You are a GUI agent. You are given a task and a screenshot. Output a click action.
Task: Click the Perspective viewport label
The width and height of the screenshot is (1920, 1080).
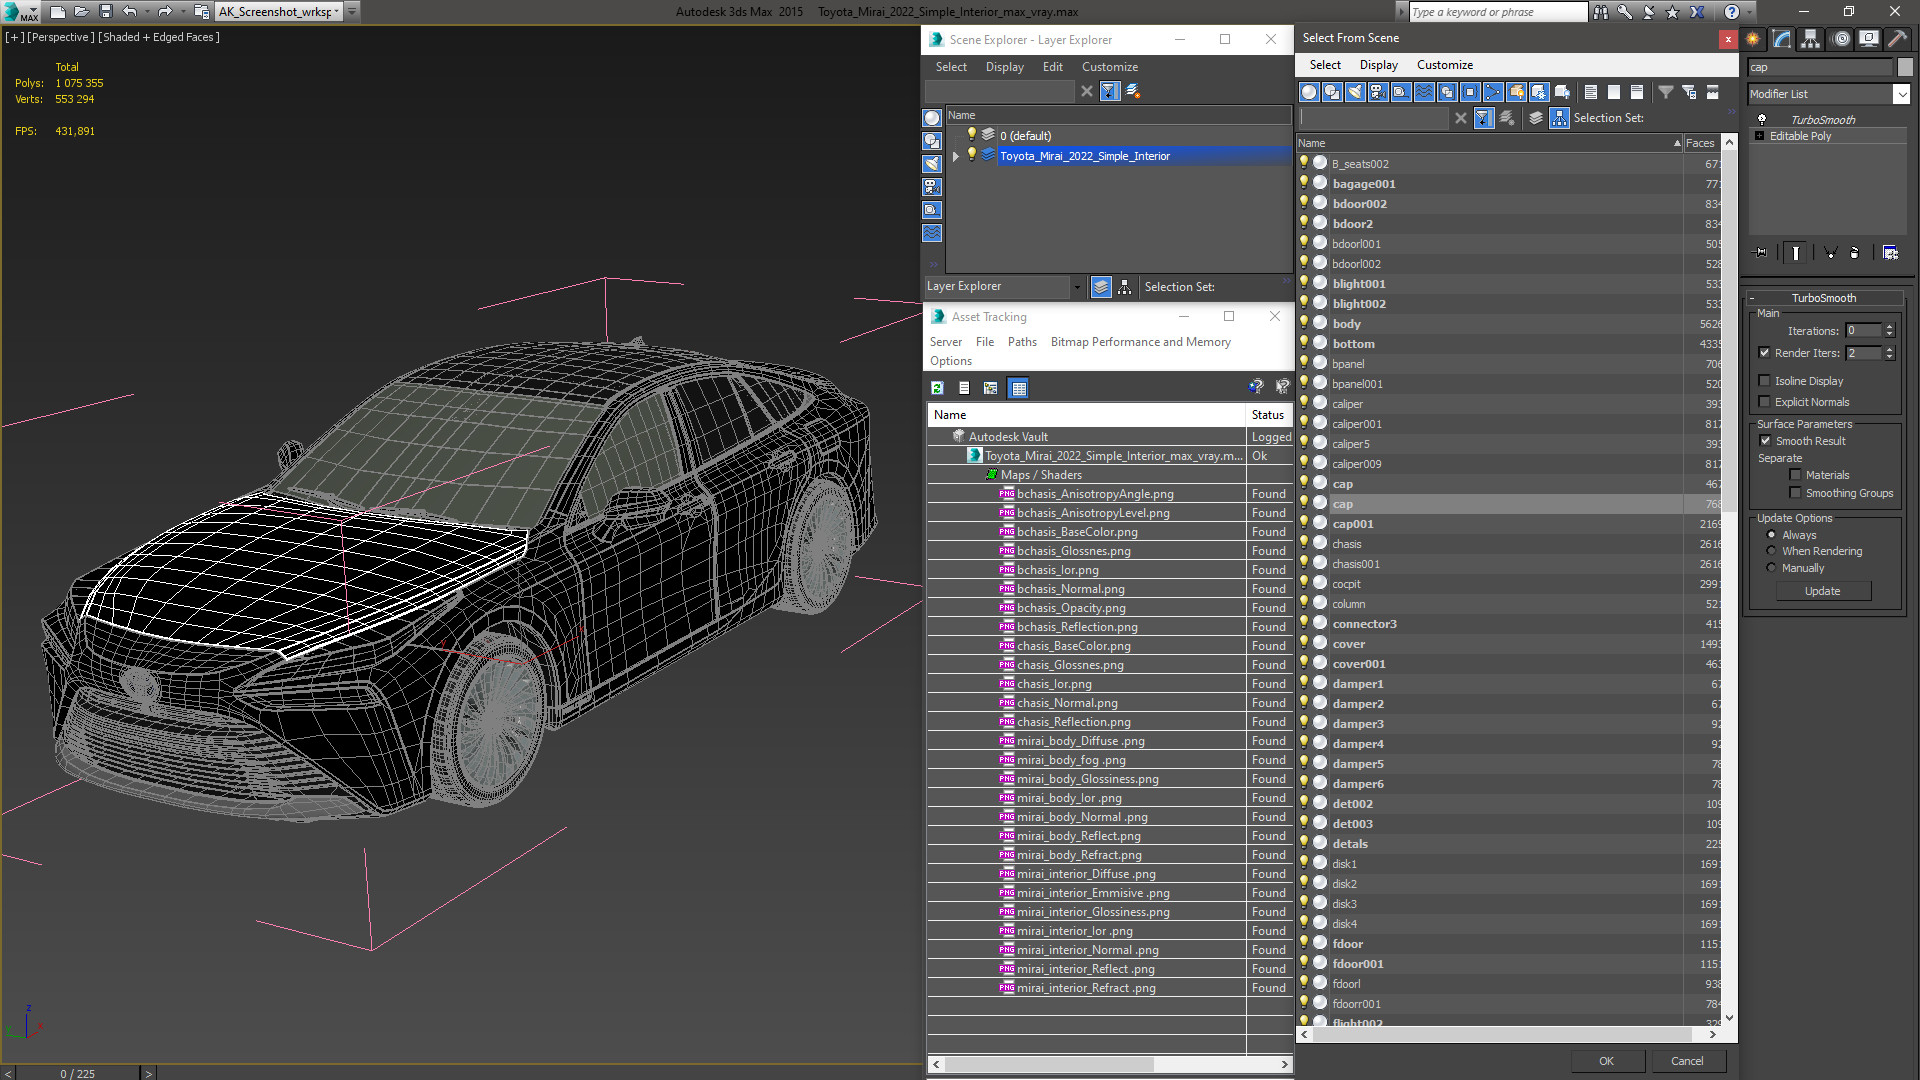61,37
